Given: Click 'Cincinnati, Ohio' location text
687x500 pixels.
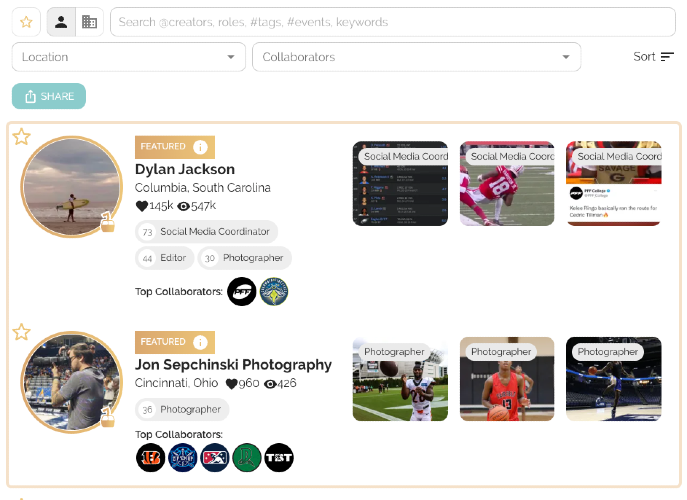Looking at the screenshot, I should click(x=176, y=383).
